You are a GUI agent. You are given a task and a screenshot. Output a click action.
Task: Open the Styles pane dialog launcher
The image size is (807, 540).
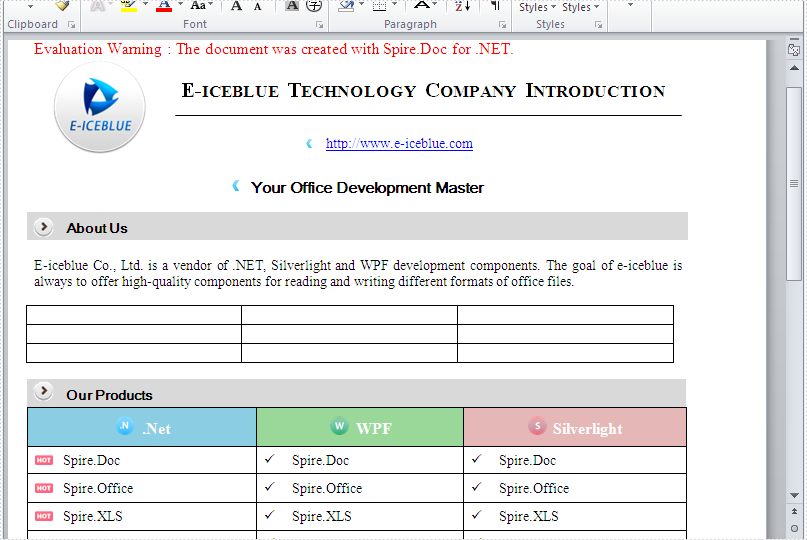tap(598, 25)
